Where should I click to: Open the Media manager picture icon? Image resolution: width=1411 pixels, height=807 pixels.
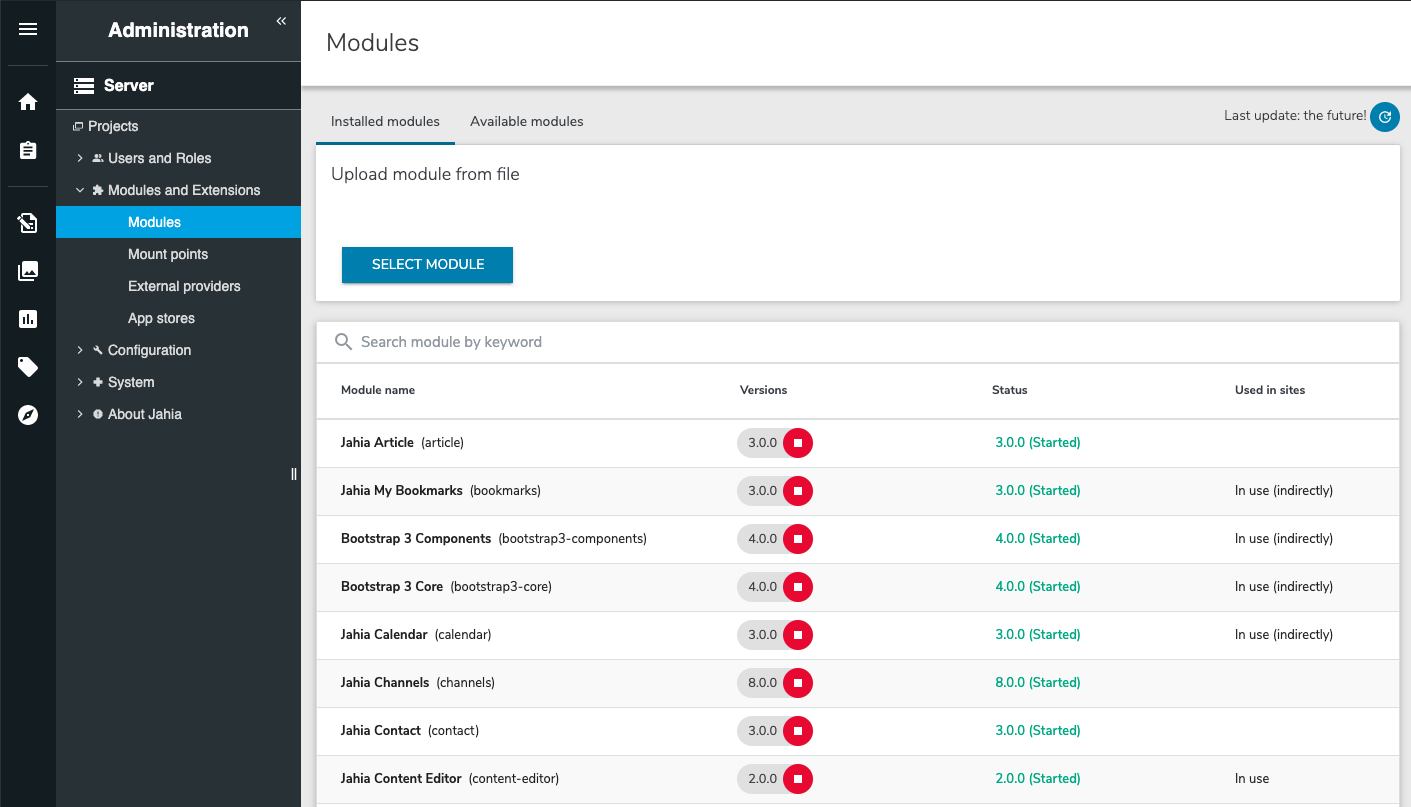pyautogui.click(x=27, y=270)
